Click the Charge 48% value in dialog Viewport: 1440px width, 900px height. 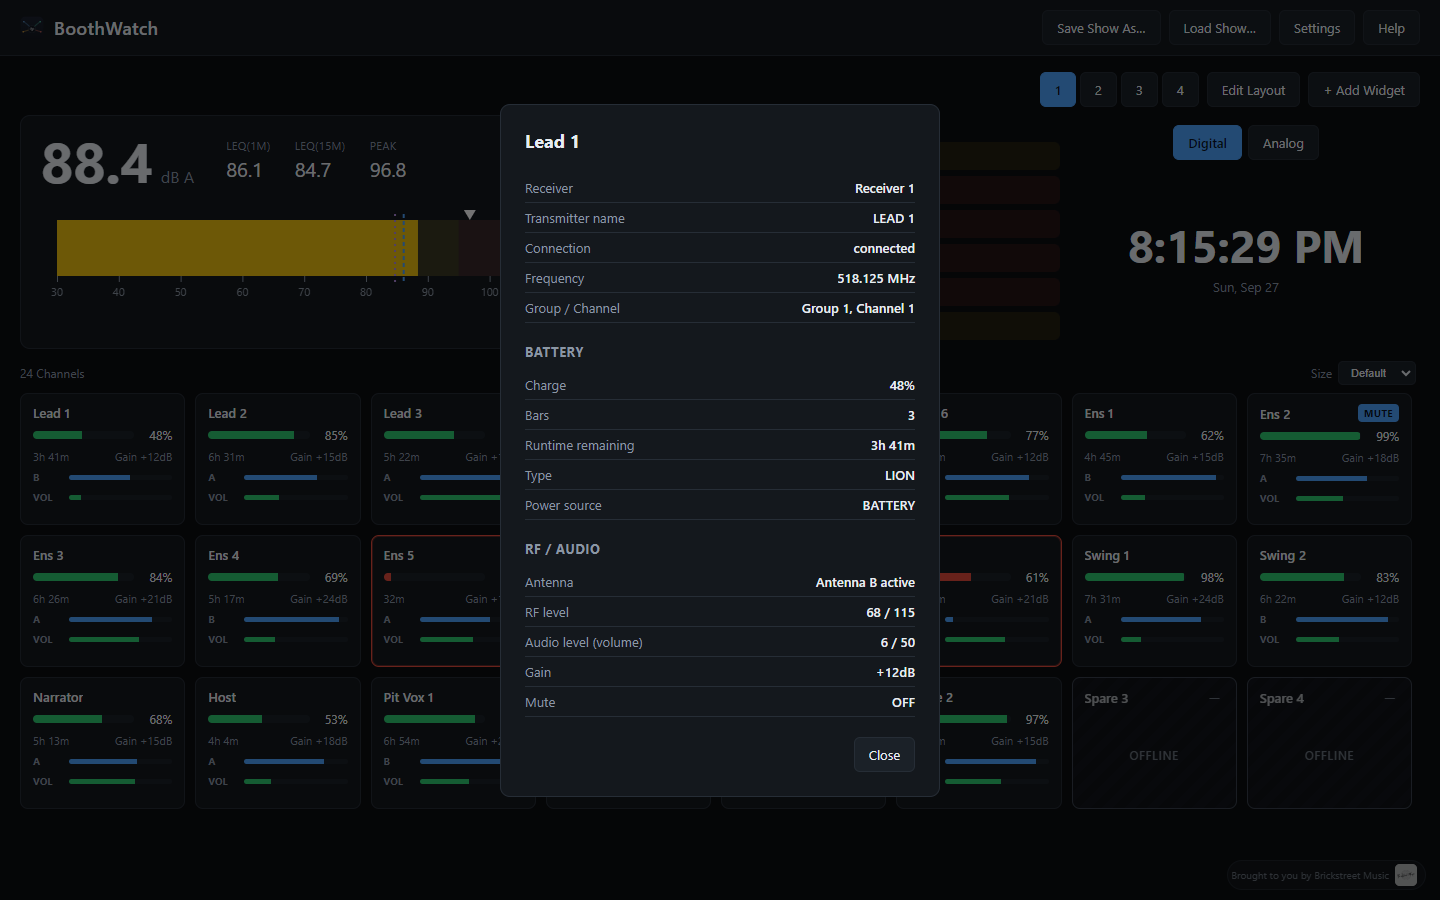(x=902, y=385)
